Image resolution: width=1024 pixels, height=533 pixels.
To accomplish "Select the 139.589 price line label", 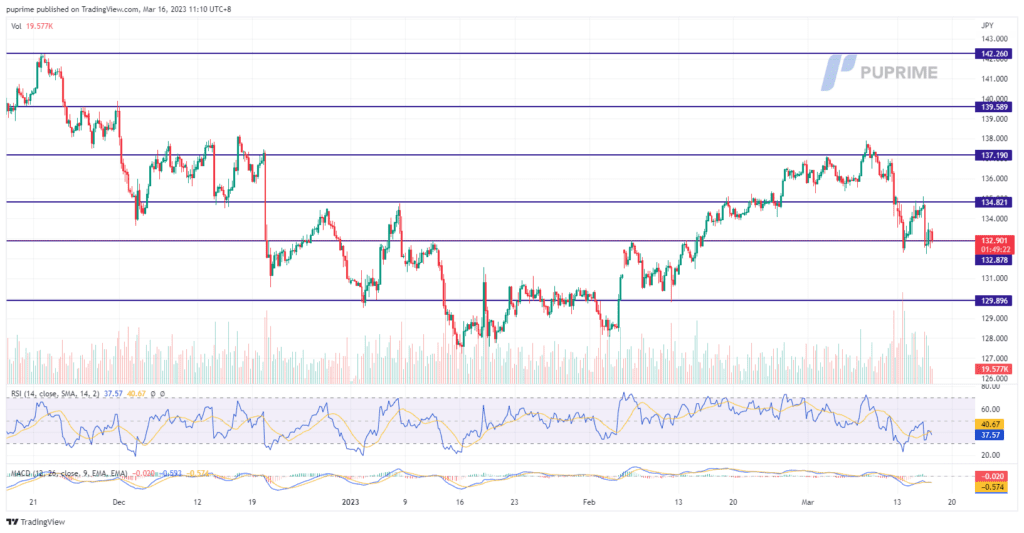I will 993,106.
